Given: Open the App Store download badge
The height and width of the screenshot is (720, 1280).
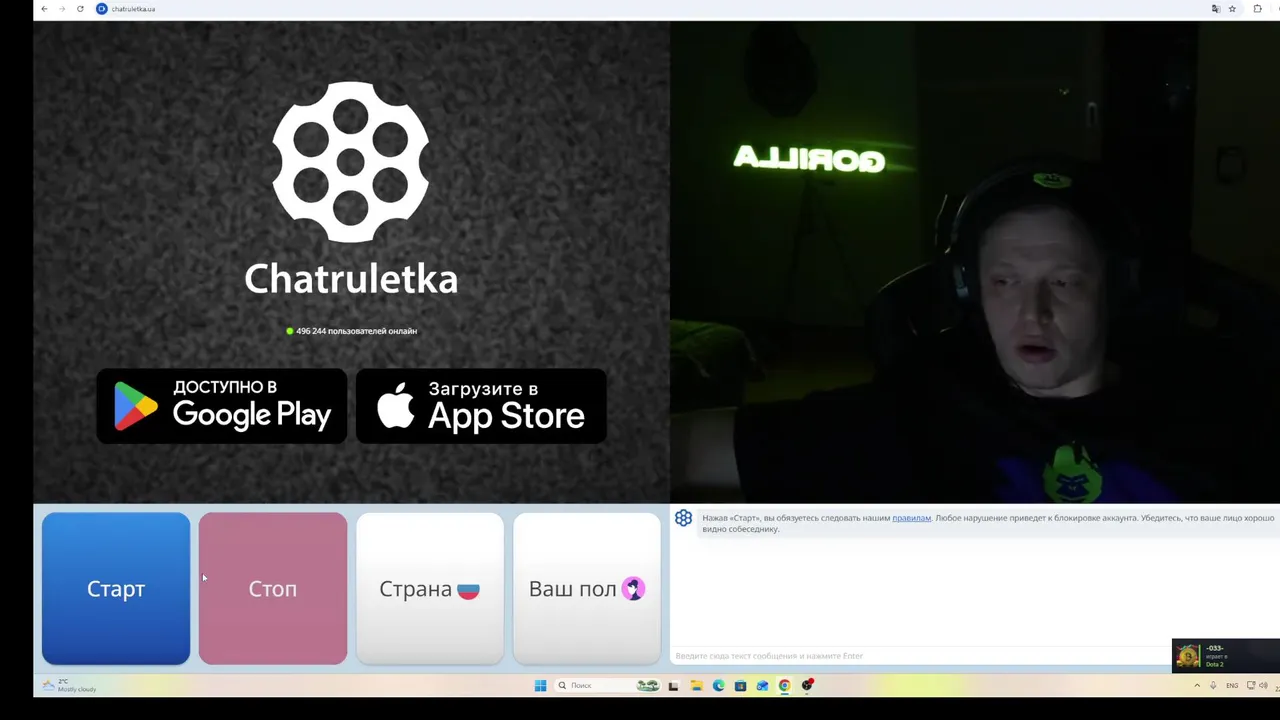Looking at the screenshot, I should tap(481, 406).
